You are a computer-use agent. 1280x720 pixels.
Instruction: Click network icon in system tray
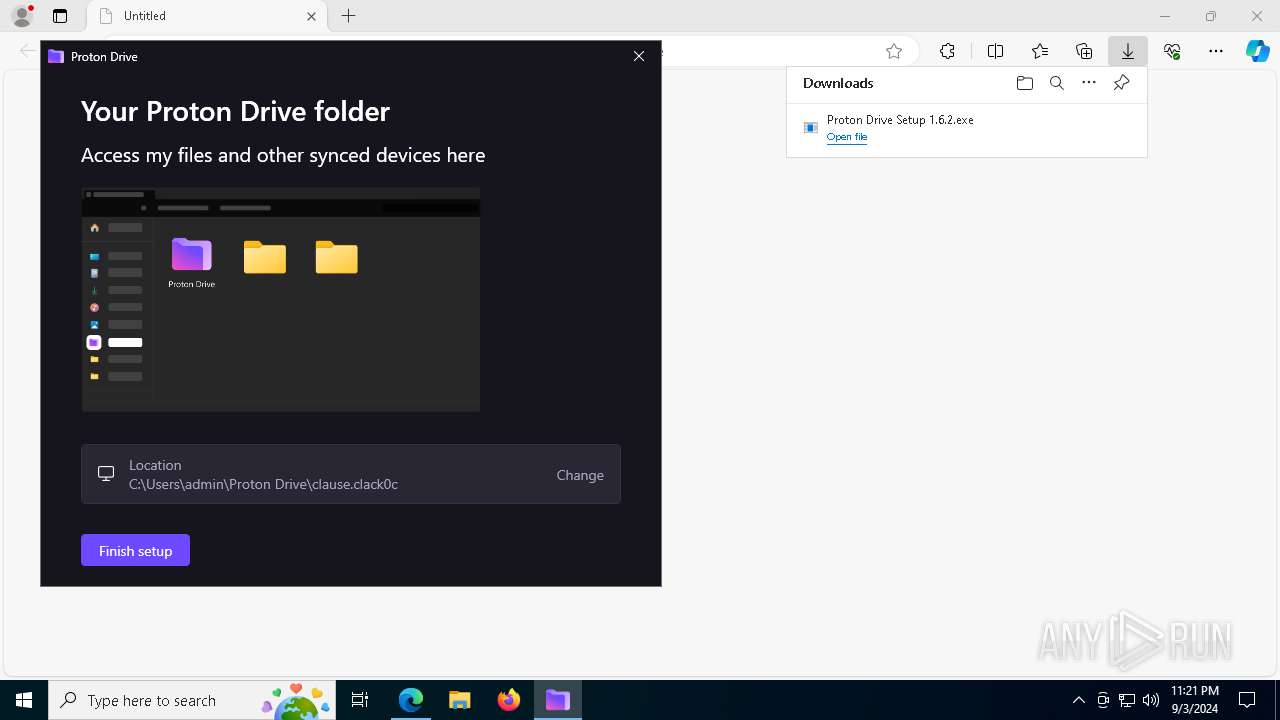pos(1127,700)
